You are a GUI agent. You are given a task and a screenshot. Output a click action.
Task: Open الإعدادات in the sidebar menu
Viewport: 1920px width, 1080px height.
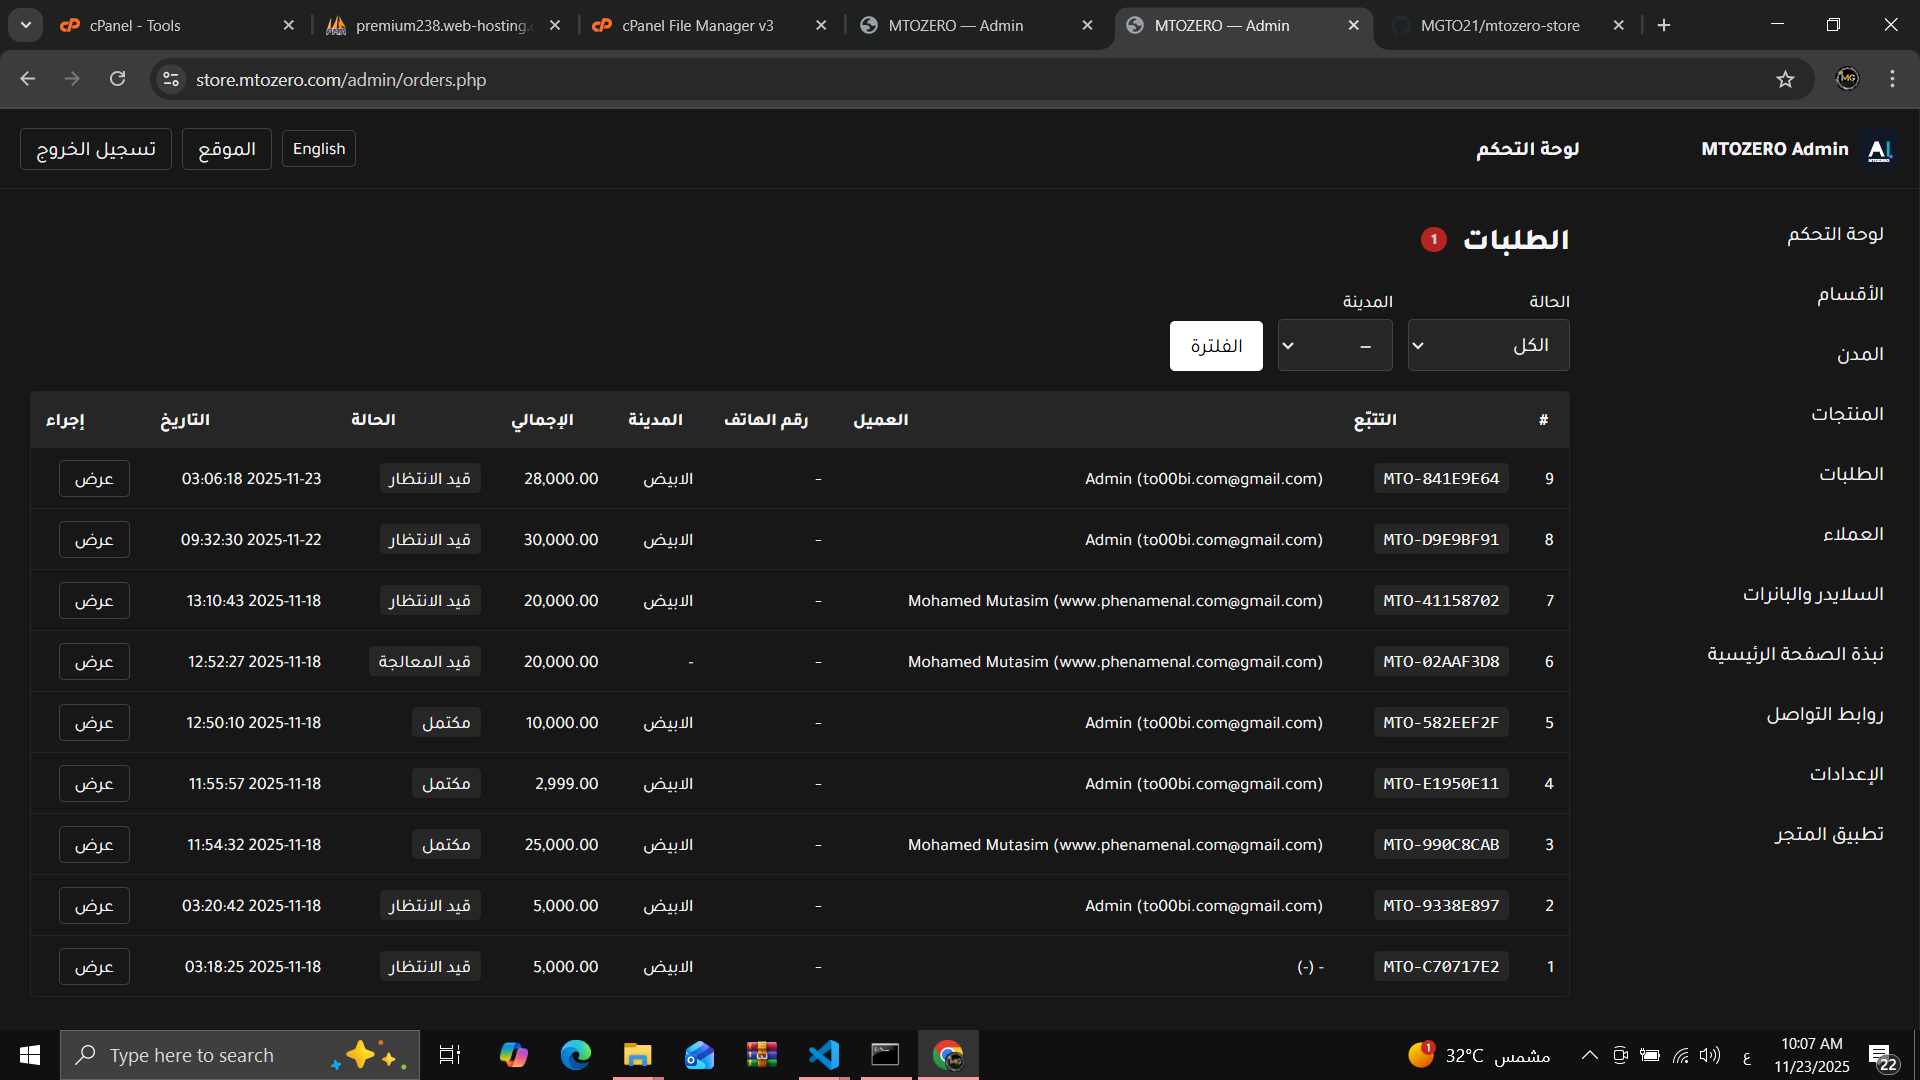coord(1846,774)
